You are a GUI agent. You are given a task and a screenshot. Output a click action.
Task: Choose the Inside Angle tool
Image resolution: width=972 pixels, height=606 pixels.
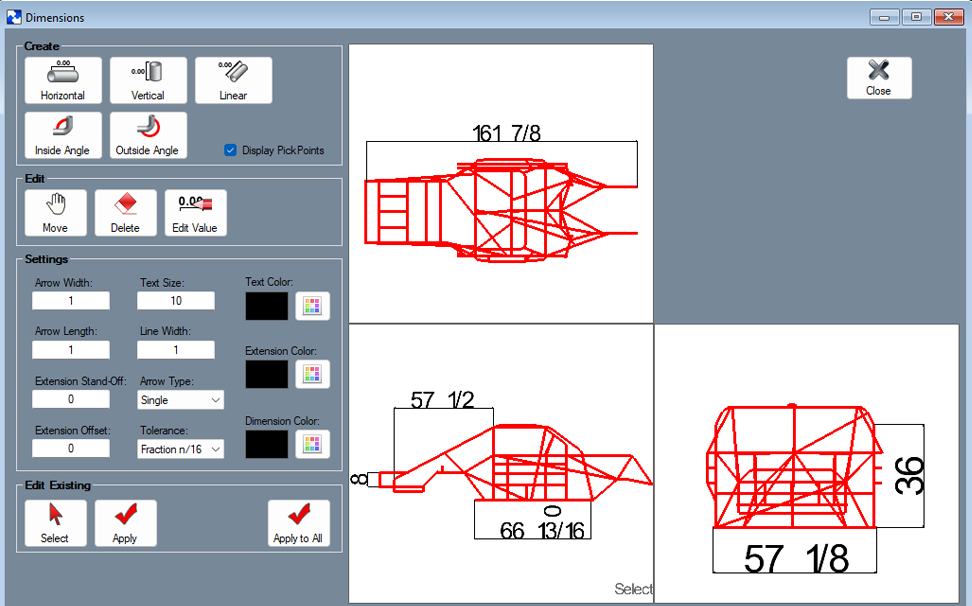63,135
